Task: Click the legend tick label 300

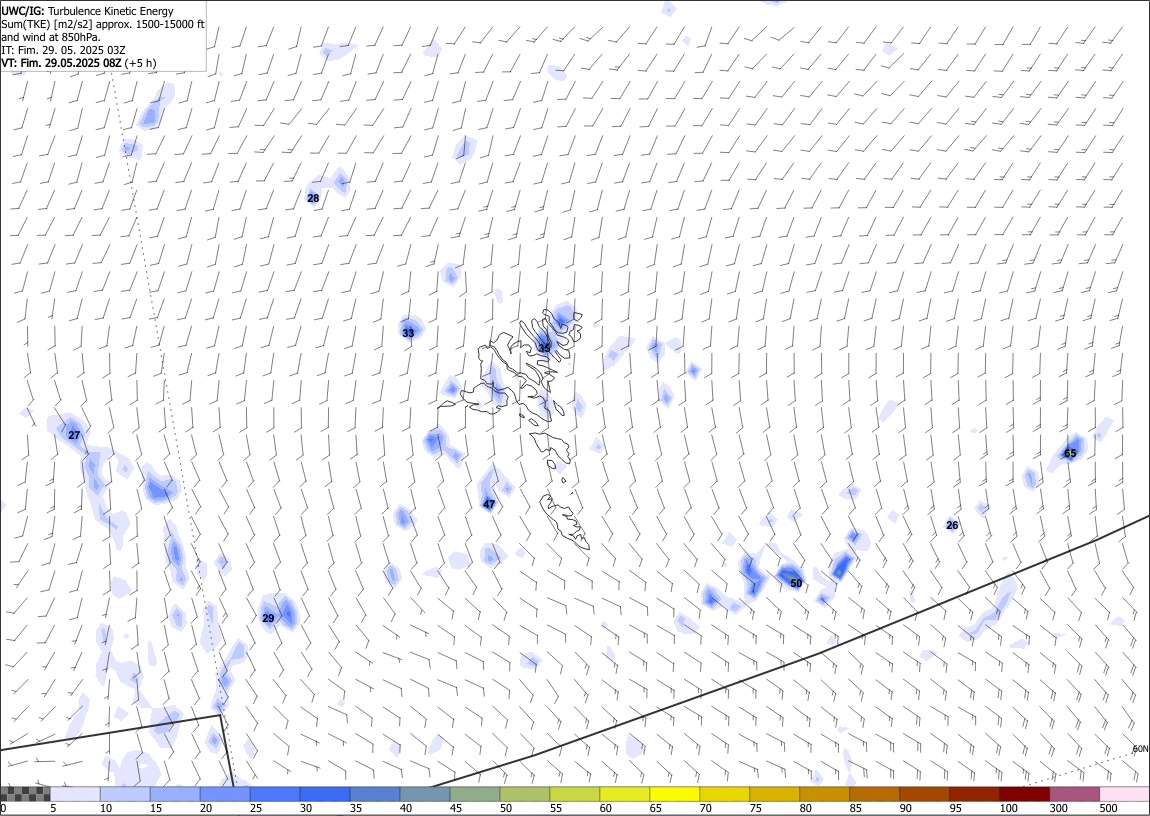Action: [1058, 809]
